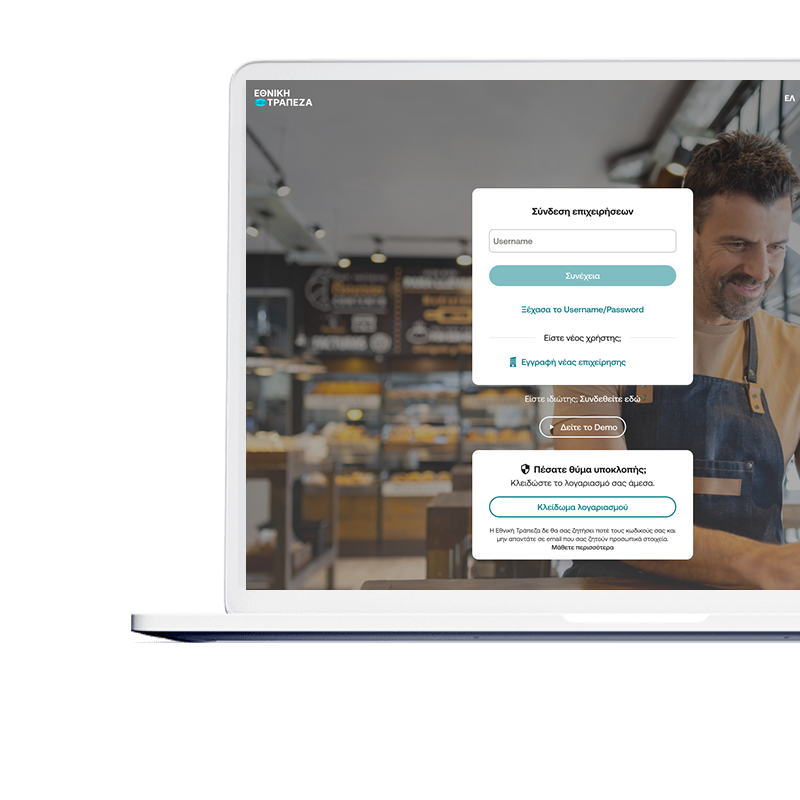Open the Δείτε το Demo label
This screenshot has width=800, height=800.
tap(589, 427)
